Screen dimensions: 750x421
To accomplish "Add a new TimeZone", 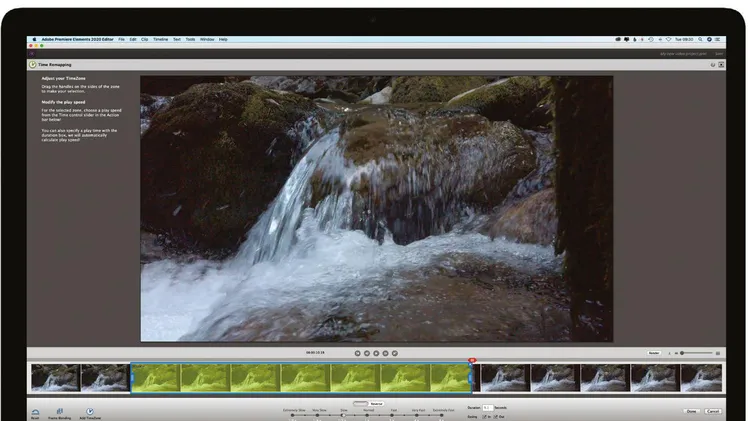I will (89, 411).
